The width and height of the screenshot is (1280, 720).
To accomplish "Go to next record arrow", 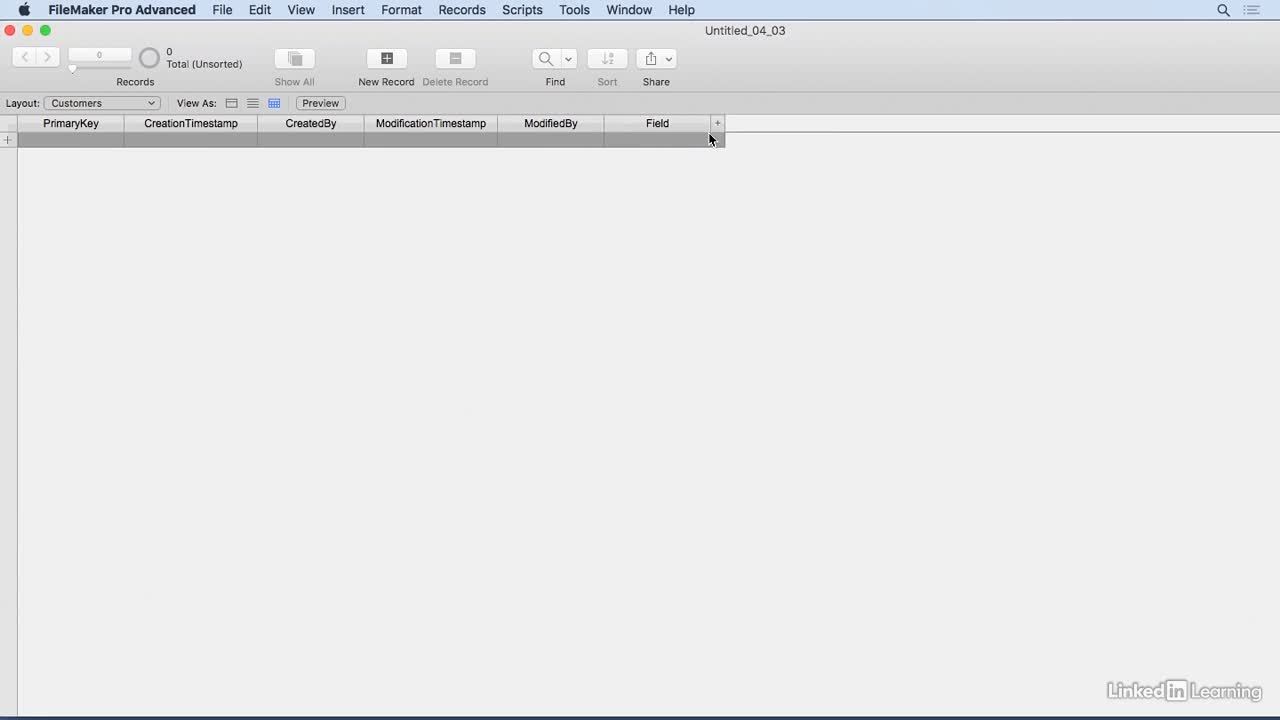I will pyautogui.click(x=48, y=58).
